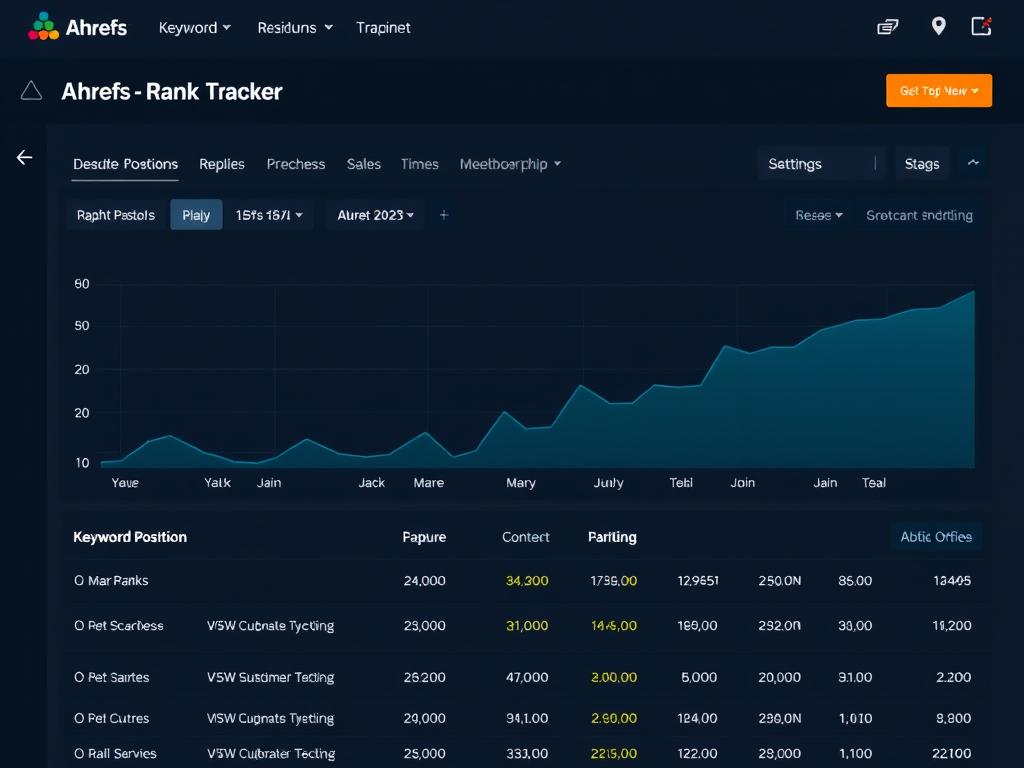
Task: Click the Partling column header
Action: (x=612, y=537)
